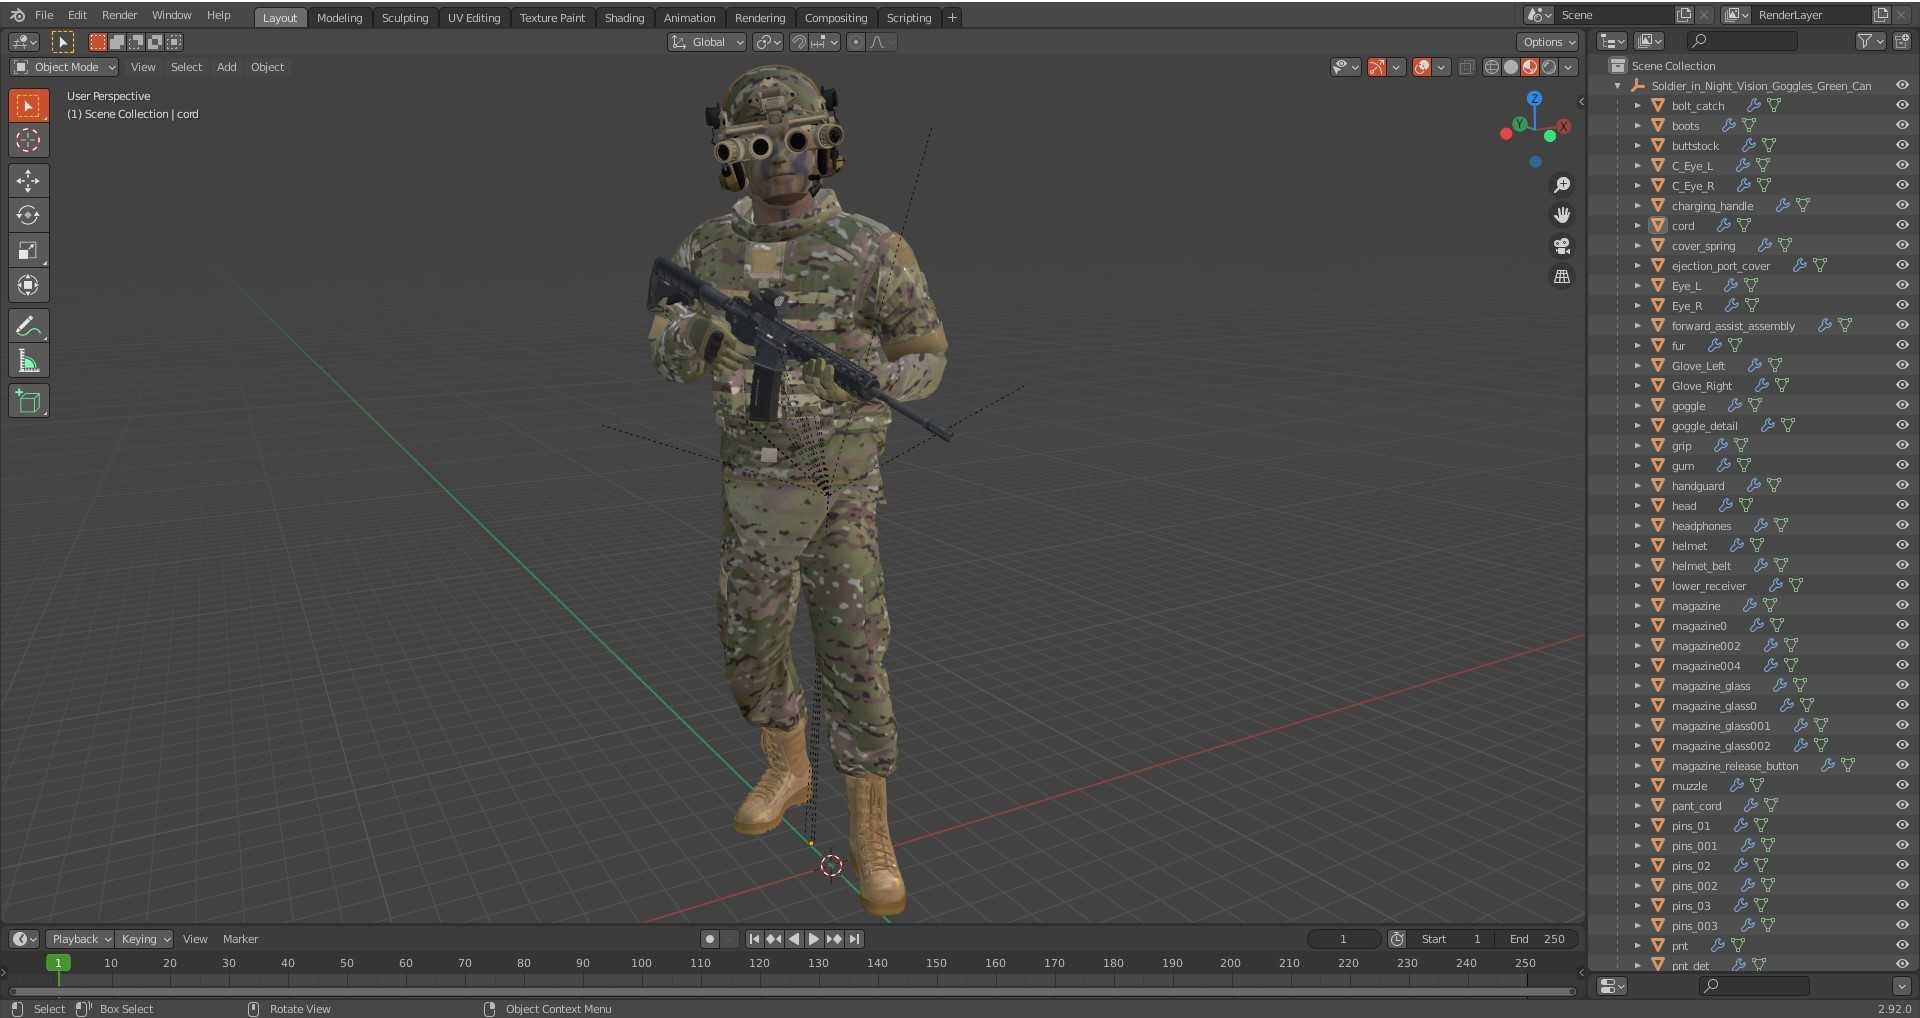Click the Blender logo menu icon
This screenshot has width=1920, height=1018.
tap(17, 15)
